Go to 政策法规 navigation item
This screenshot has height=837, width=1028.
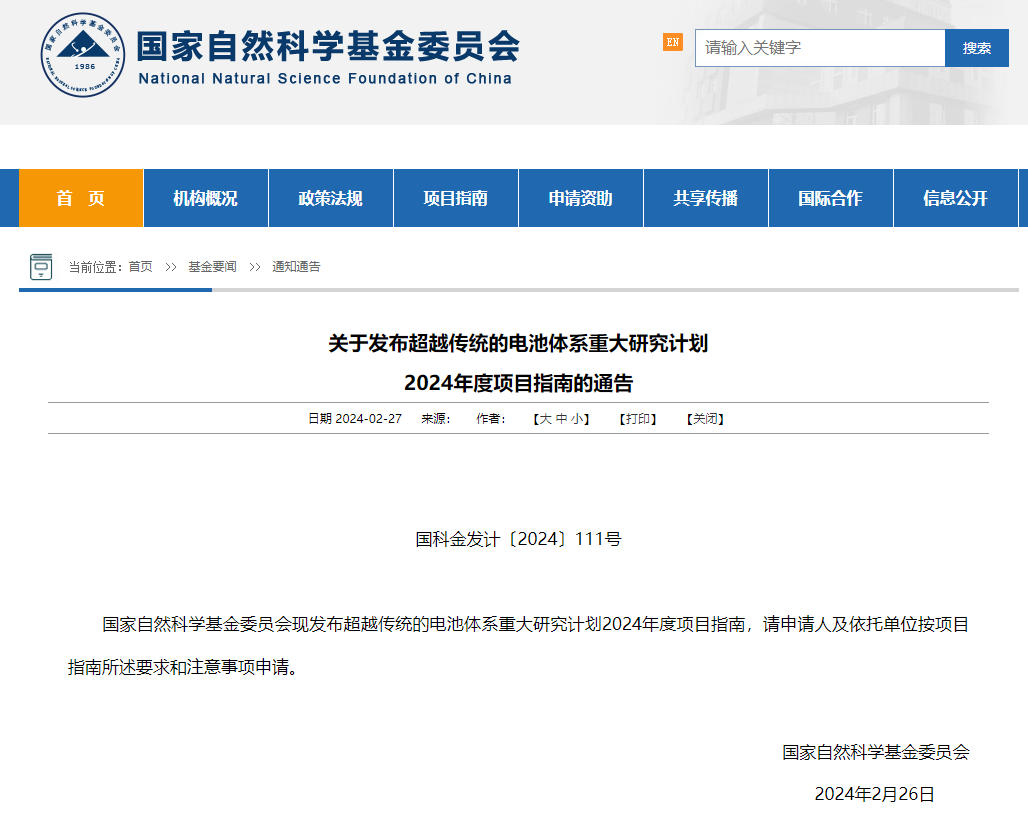[x=330, y=198]
